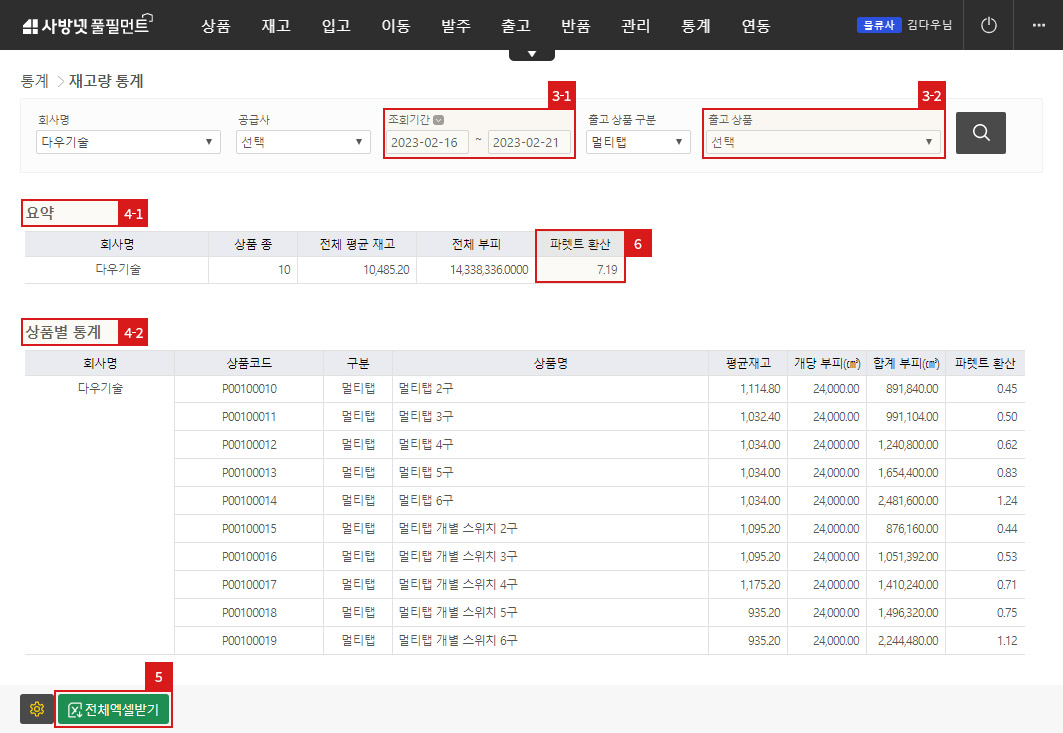
Task: Click the 전체엑셀받기 download button
Action: [x=113, y=709]
